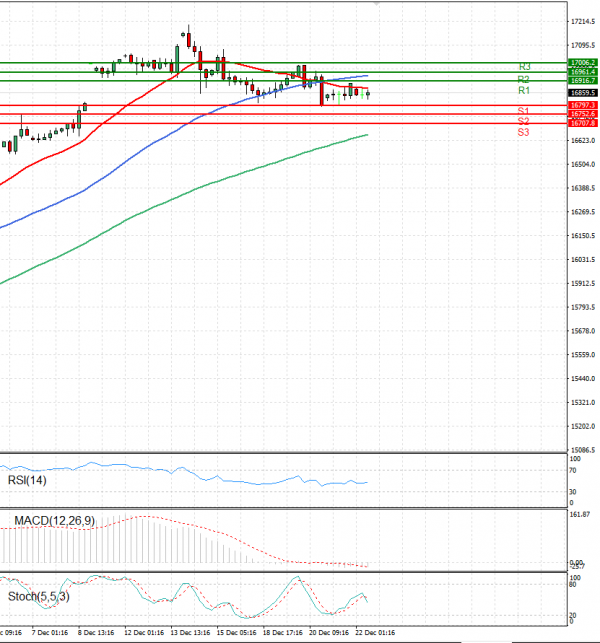The image size is (600, 643).
Task: Click the 15912.5 price axis value
Action: tap(583, 283)
